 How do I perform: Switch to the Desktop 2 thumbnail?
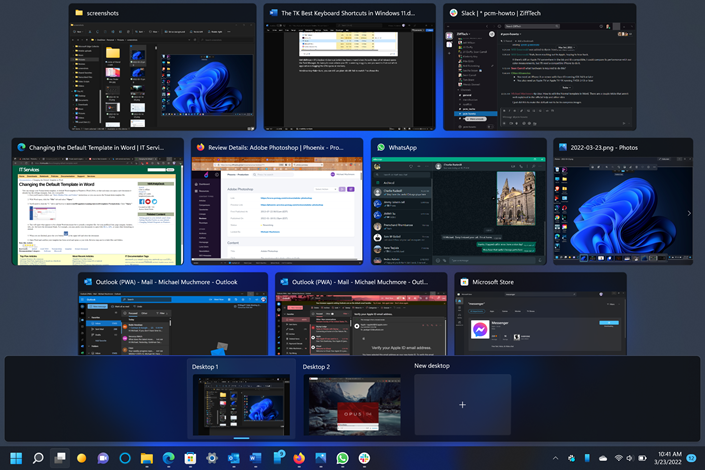(x=352, y=405)
